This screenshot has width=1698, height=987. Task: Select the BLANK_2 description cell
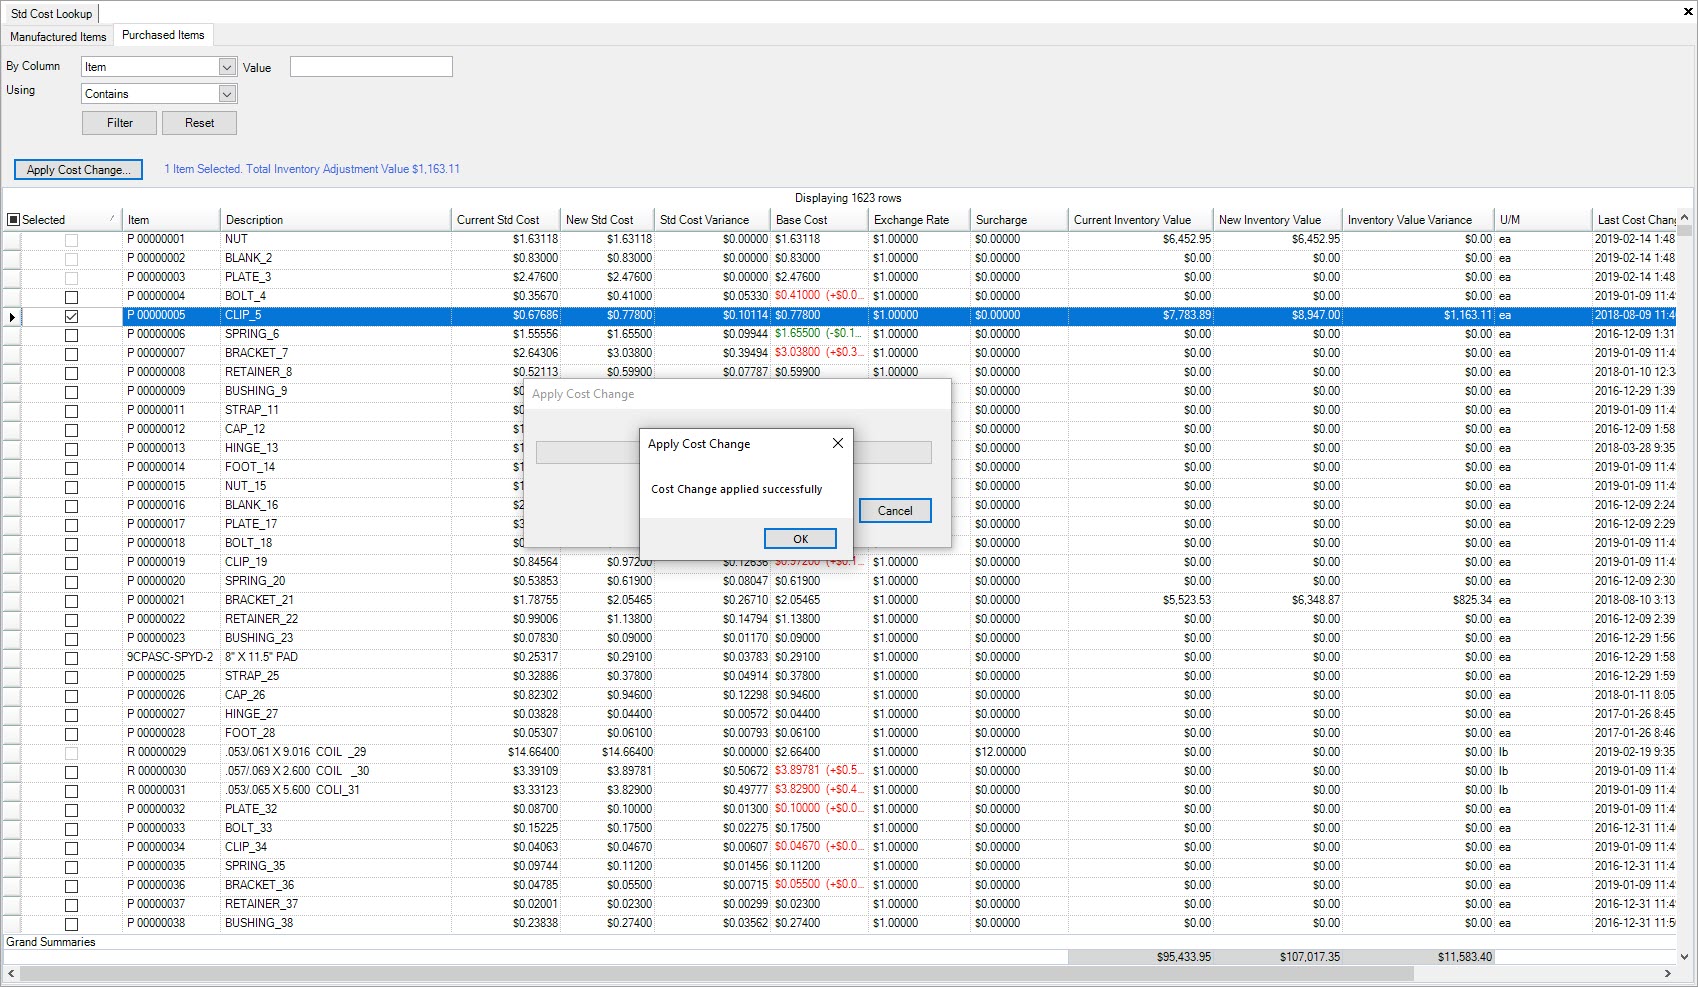tap(335, 259)
